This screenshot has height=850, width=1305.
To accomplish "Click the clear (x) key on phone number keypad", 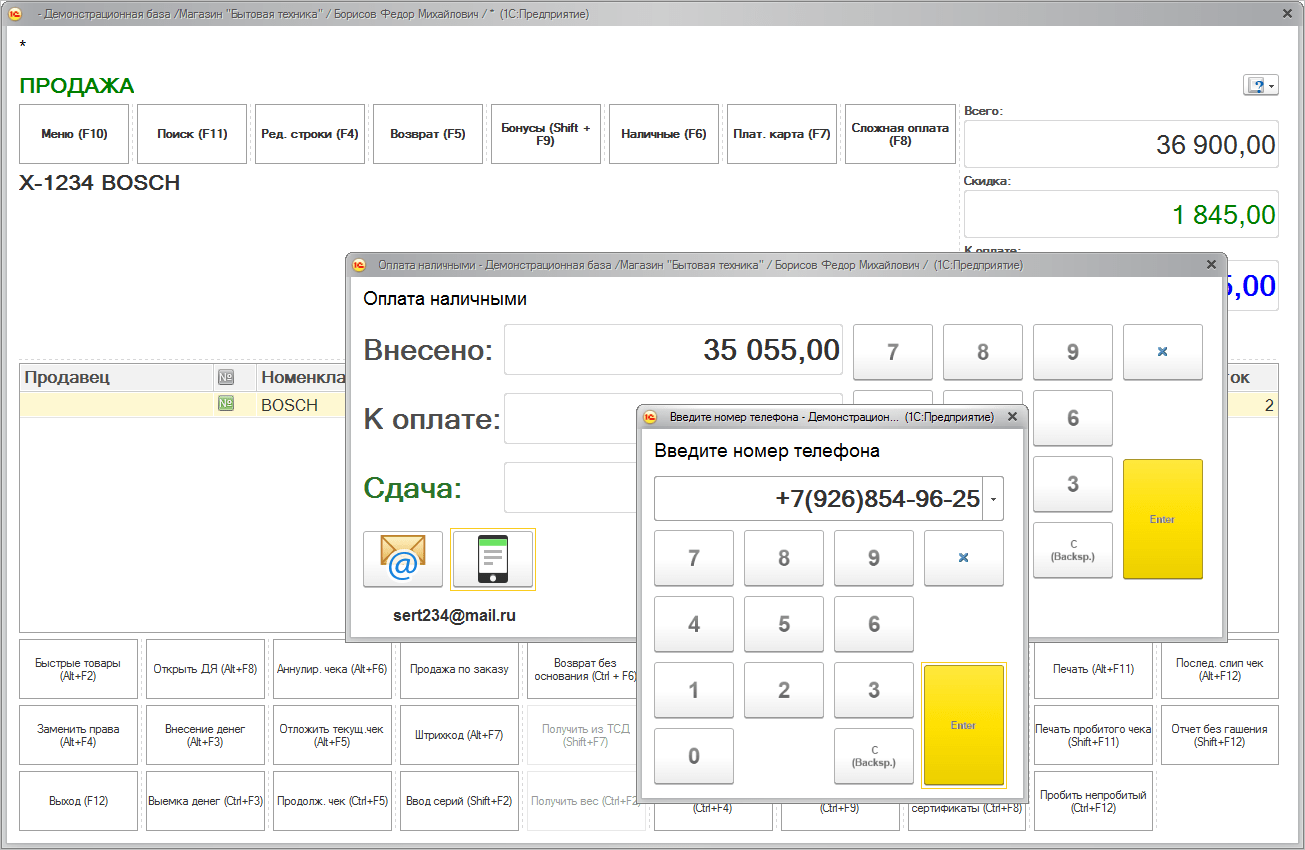I will click(964, 558).
